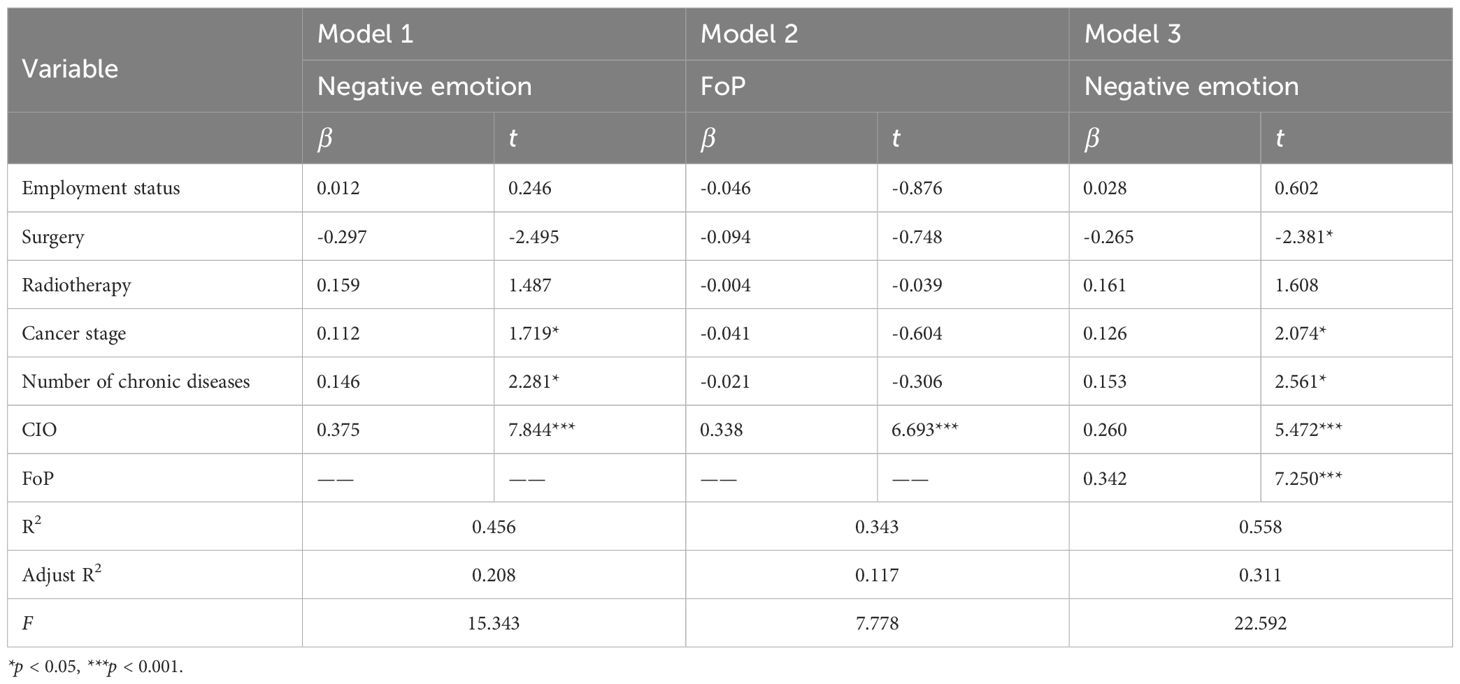The image size is (1460, 684).
Task: Select the F statistic value 15.343
Action: [494, 623]
